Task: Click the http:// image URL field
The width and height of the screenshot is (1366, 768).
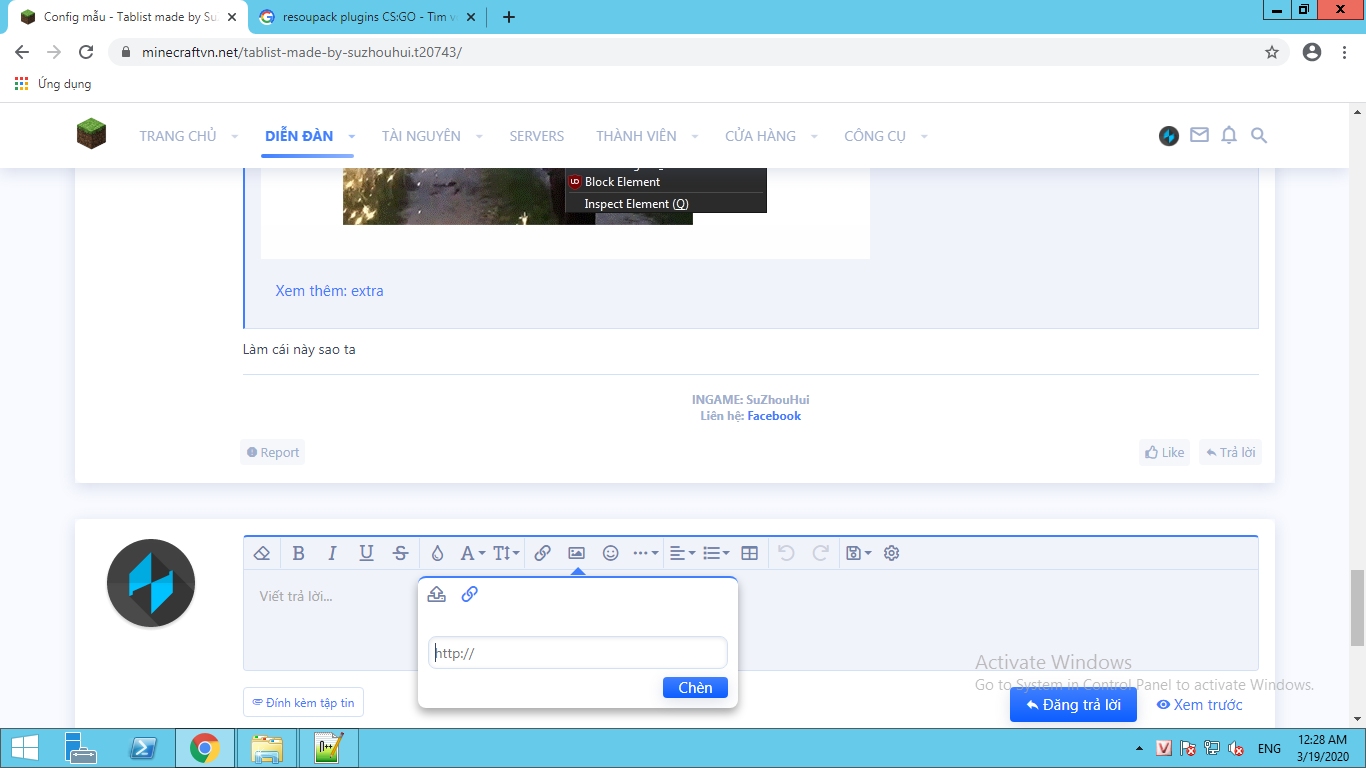Action: point(578,653)
